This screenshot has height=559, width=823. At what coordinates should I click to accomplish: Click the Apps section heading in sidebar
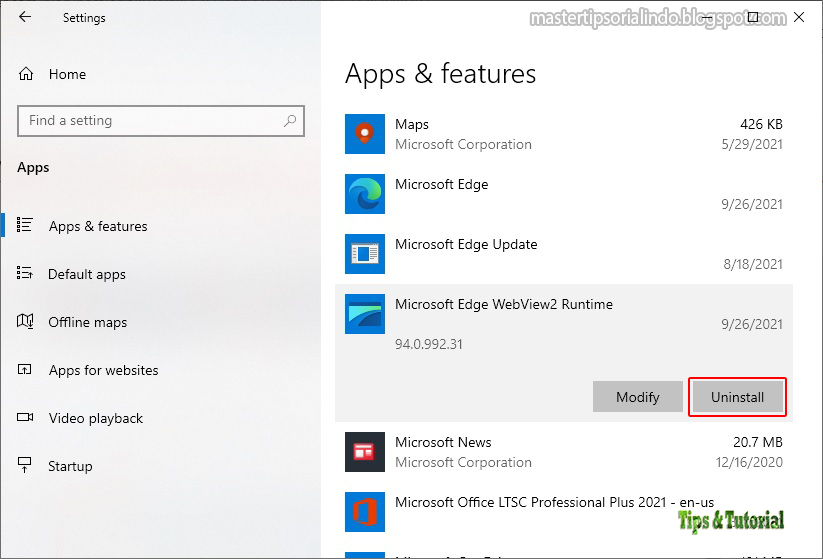pos(33,168)
